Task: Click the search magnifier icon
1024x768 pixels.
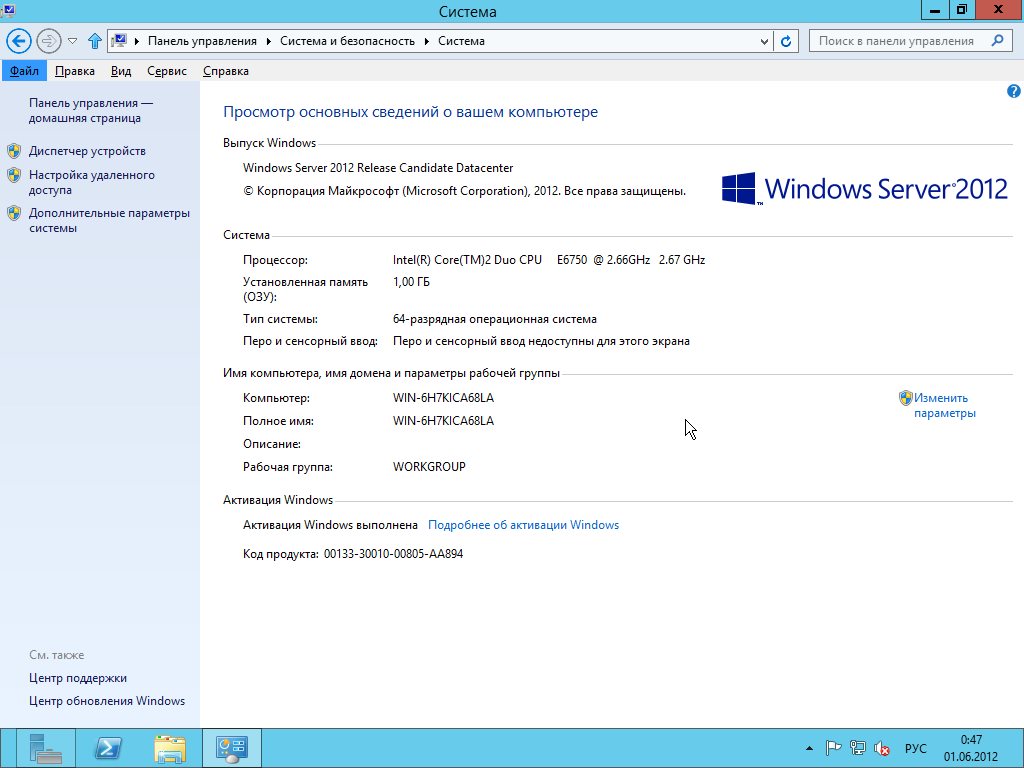Action: (997, 41)
